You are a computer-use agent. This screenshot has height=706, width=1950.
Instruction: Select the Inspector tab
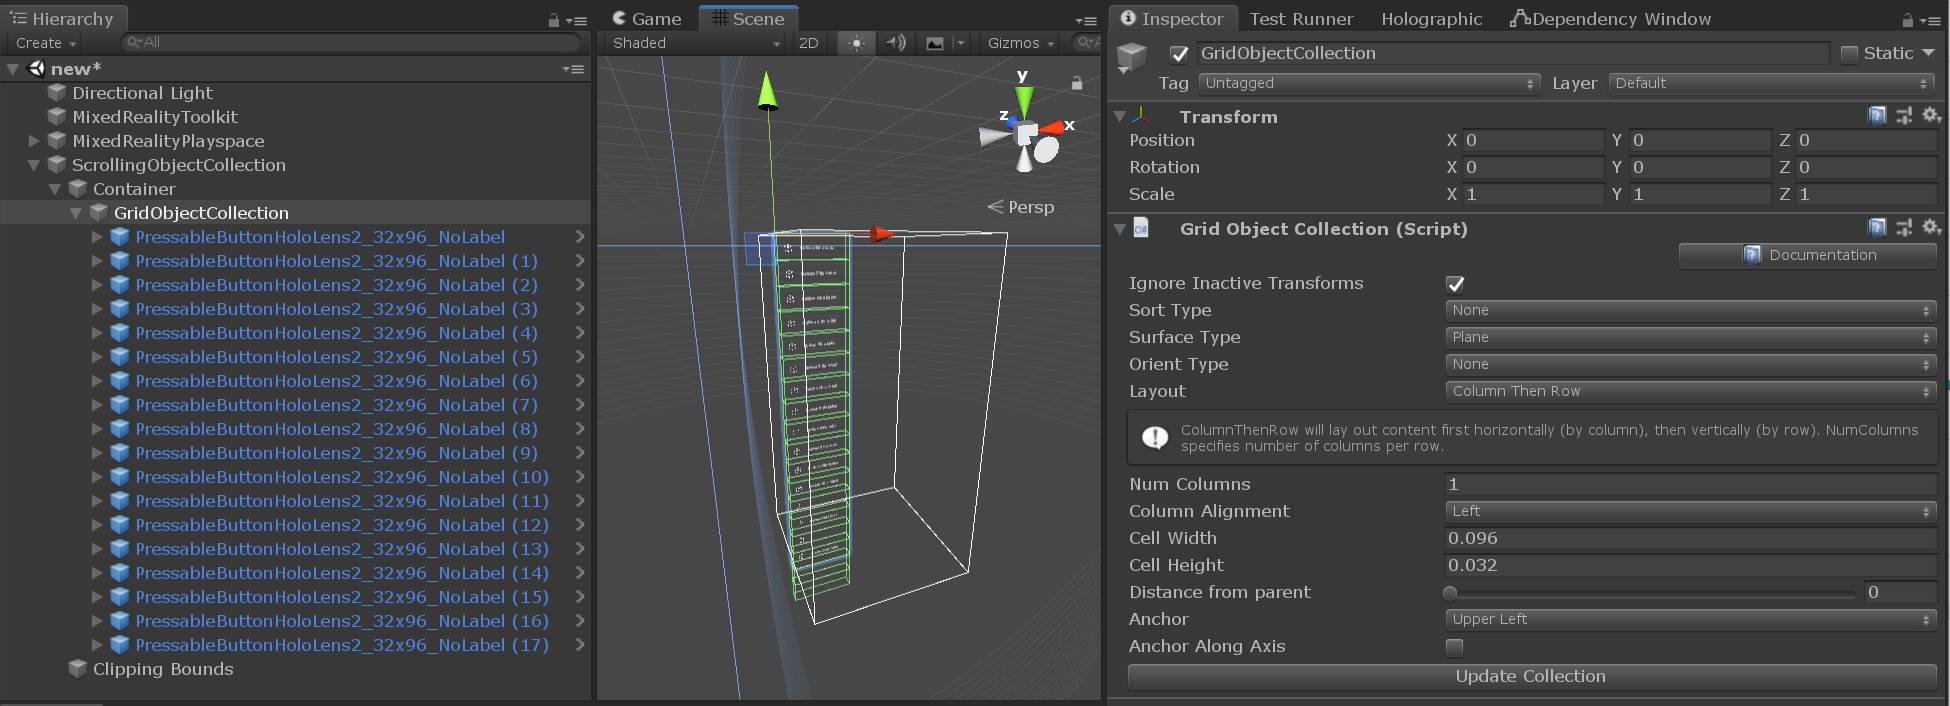point(1172,19)
